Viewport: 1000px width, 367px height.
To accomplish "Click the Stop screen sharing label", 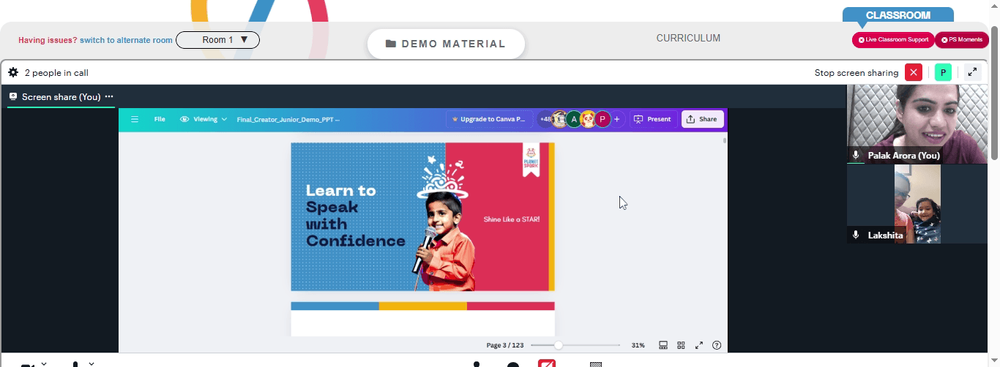I will (x=856, y=73).
